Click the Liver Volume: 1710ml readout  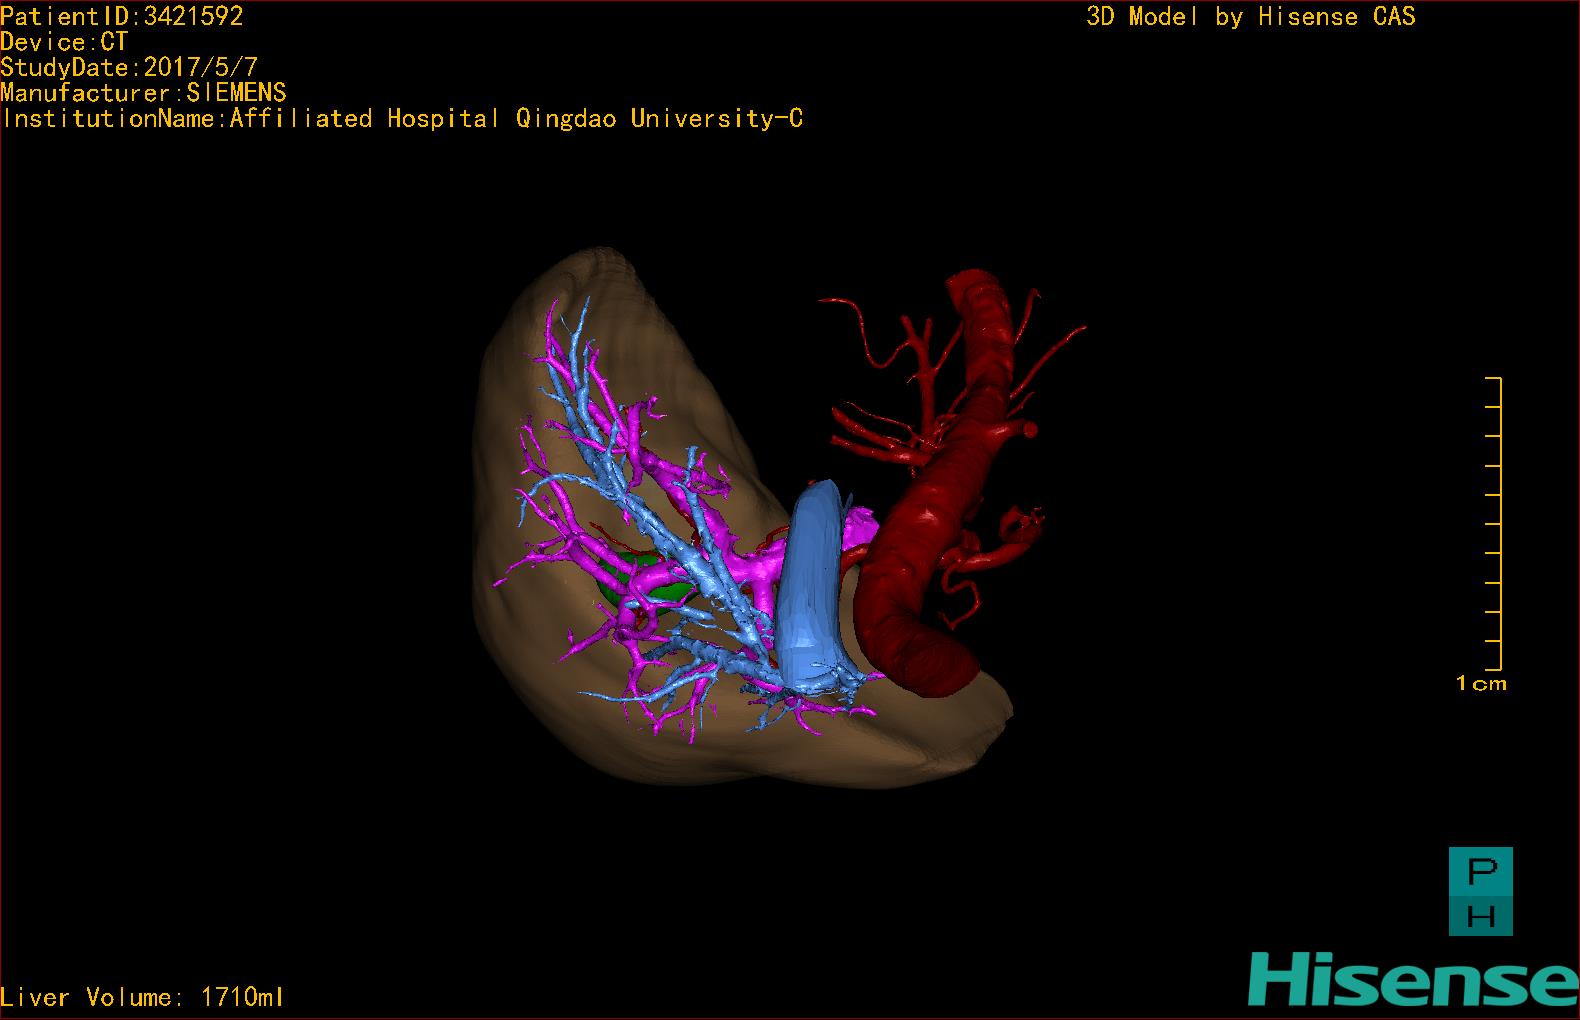142,997
